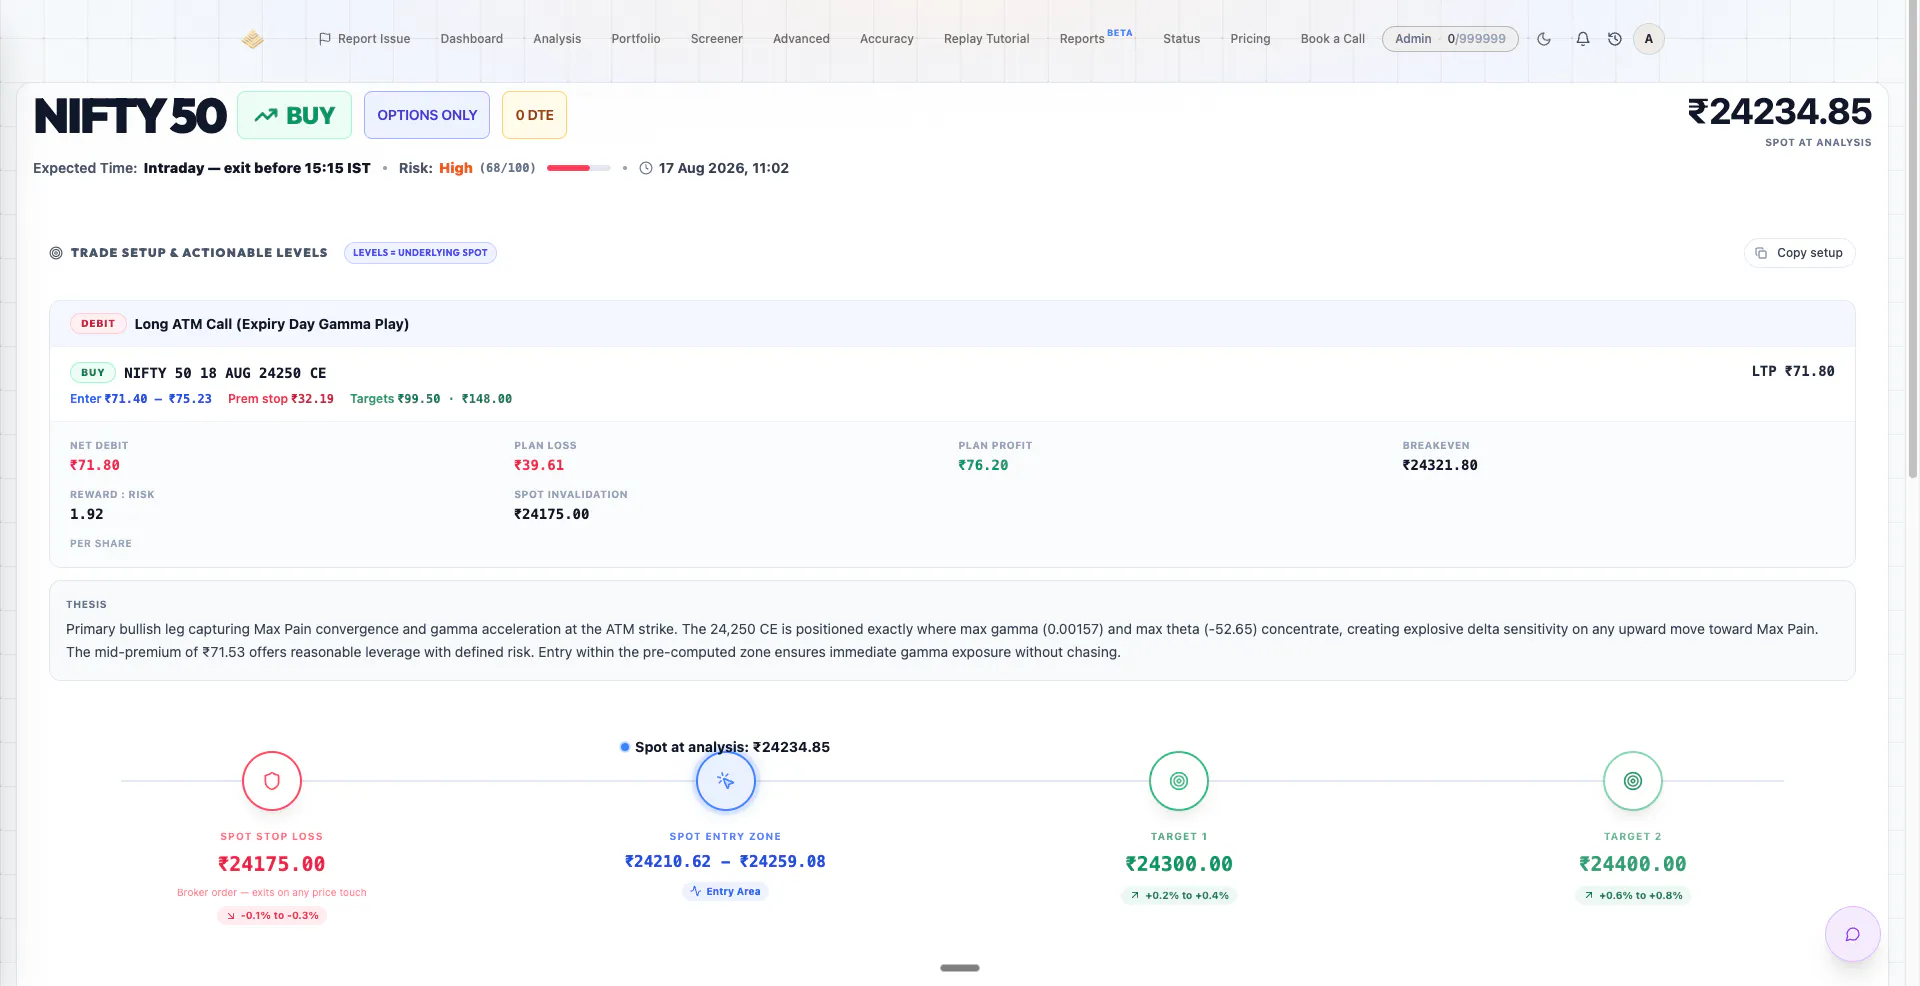Click the Spot Entry Zone cursor icon
The height and width of the screenshot is (986, 1920).
(726, 781)
